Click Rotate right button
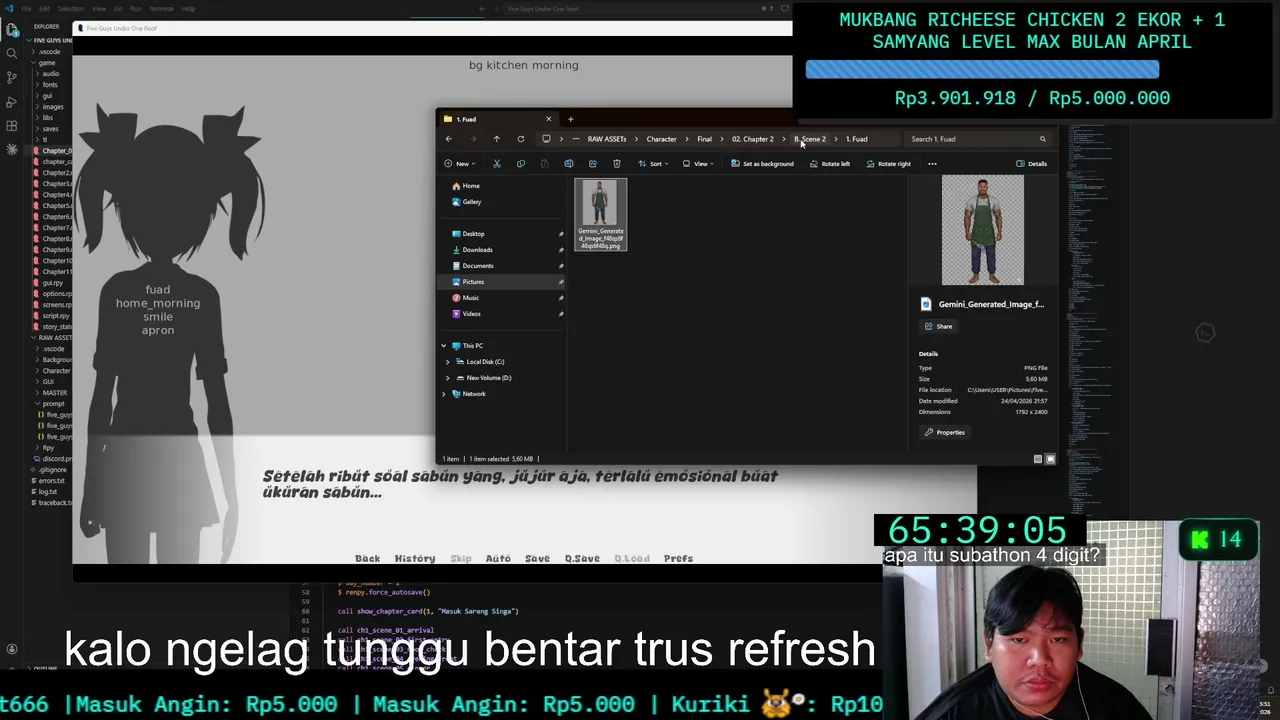 pyautogui.click(x=889, y=164)
